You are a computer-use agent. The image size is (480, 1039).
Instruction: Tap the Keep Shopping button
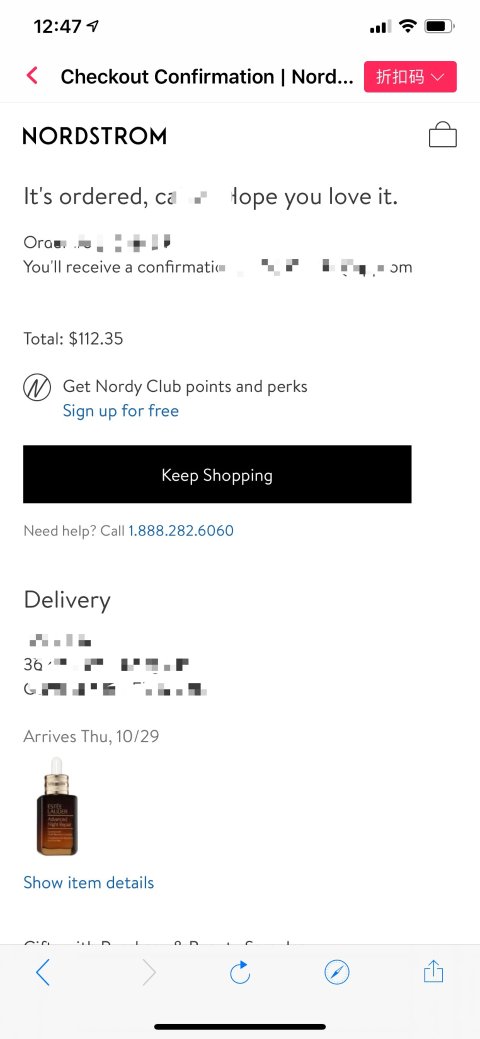[x=217, y=474]
